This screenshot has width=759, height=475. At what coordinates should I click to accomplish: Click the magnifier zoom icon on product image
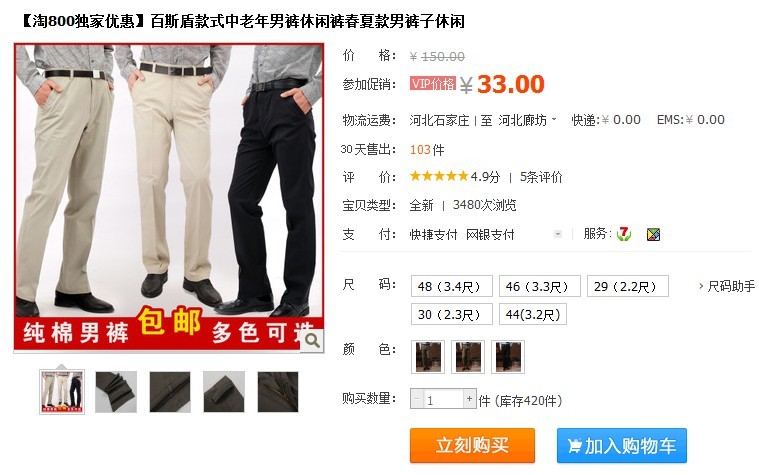coord(312,341)
